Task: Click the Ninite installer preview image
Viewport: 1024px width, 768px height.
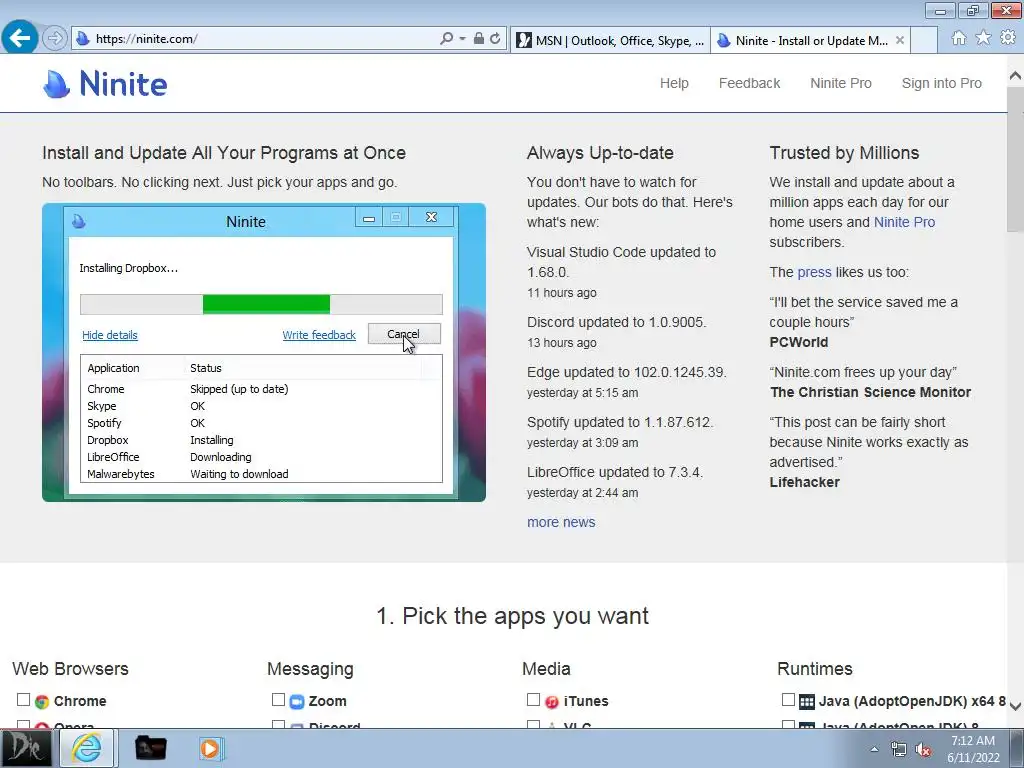Action: click(264, 353)
